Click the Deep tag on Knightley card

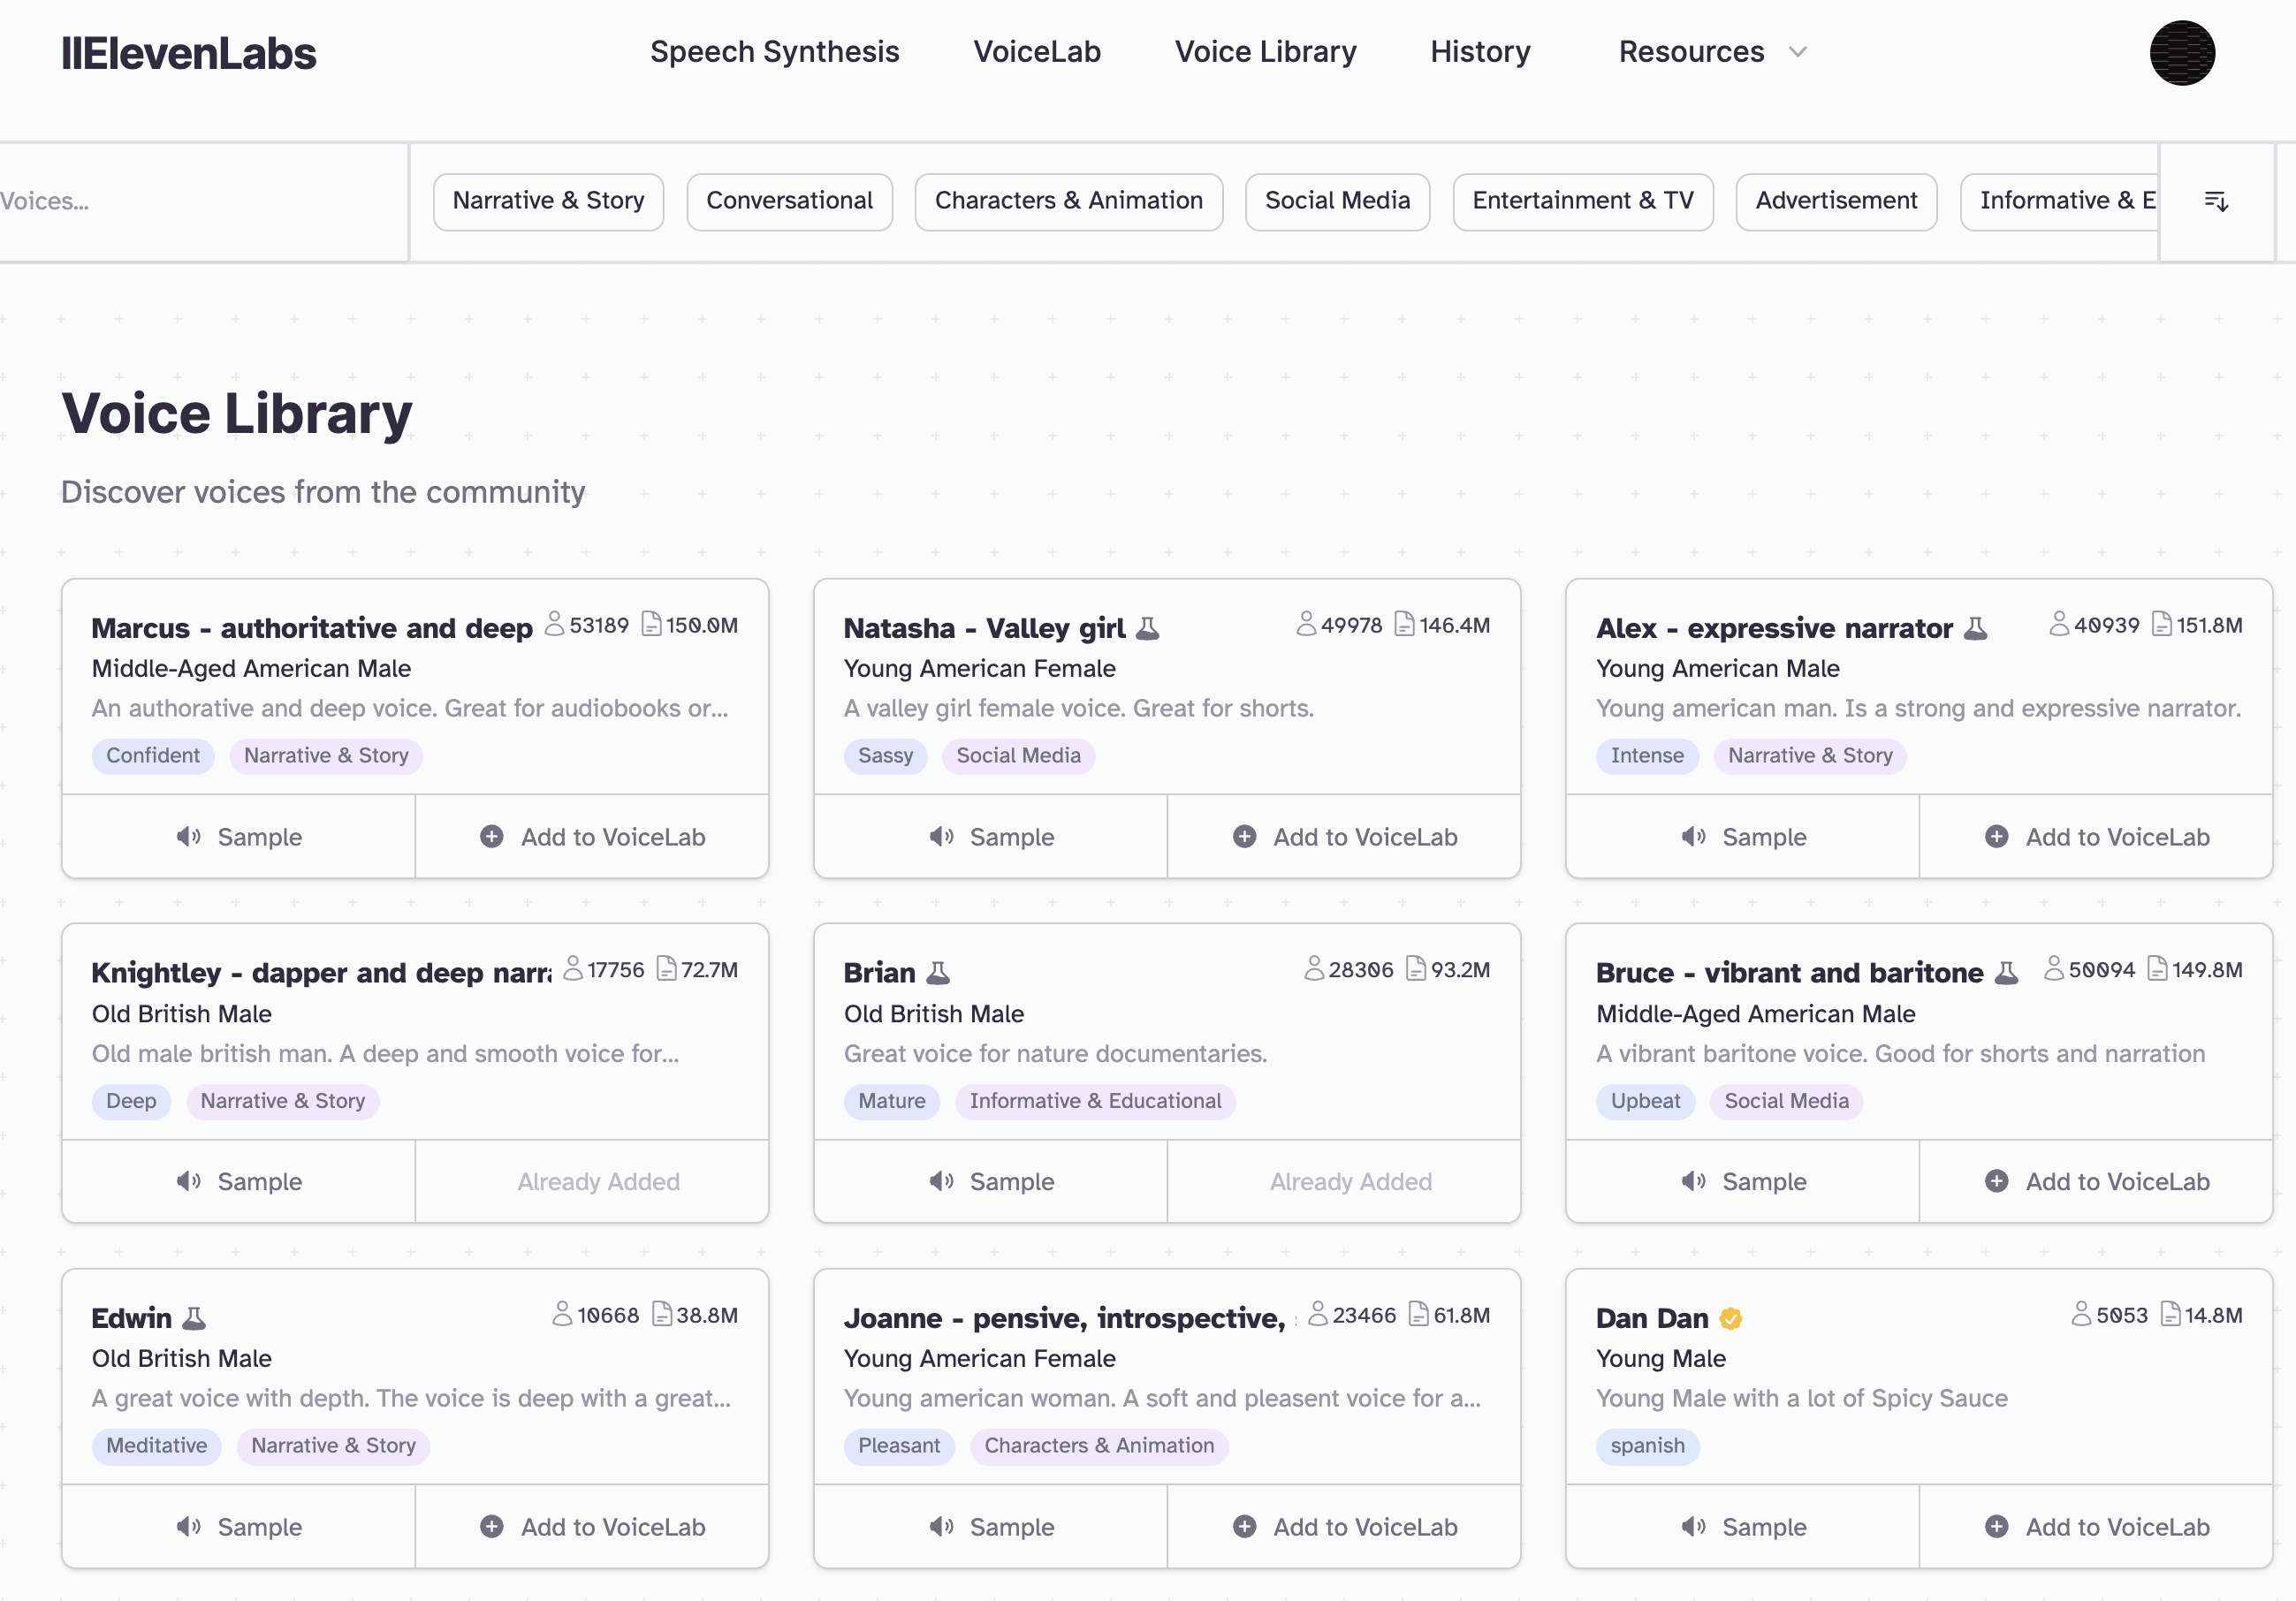[x=131, y=1101]
